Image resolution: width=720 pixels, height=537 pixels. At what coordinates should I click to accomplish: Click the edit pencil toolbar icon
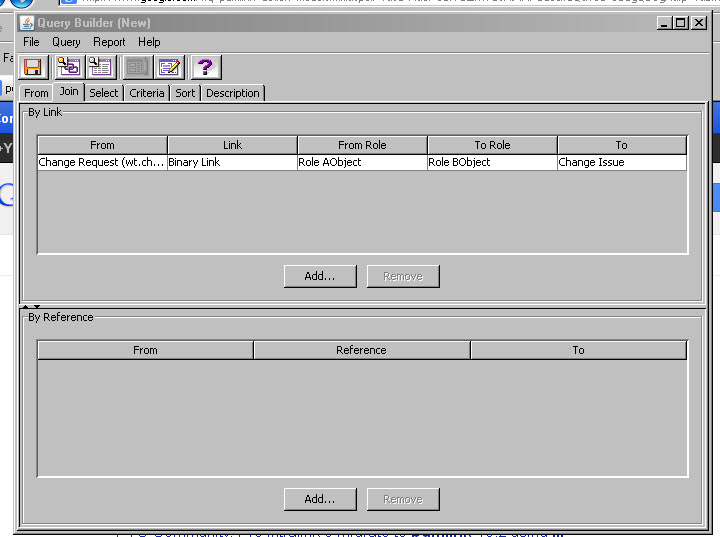pyautogui.click(x=169, y=68)
